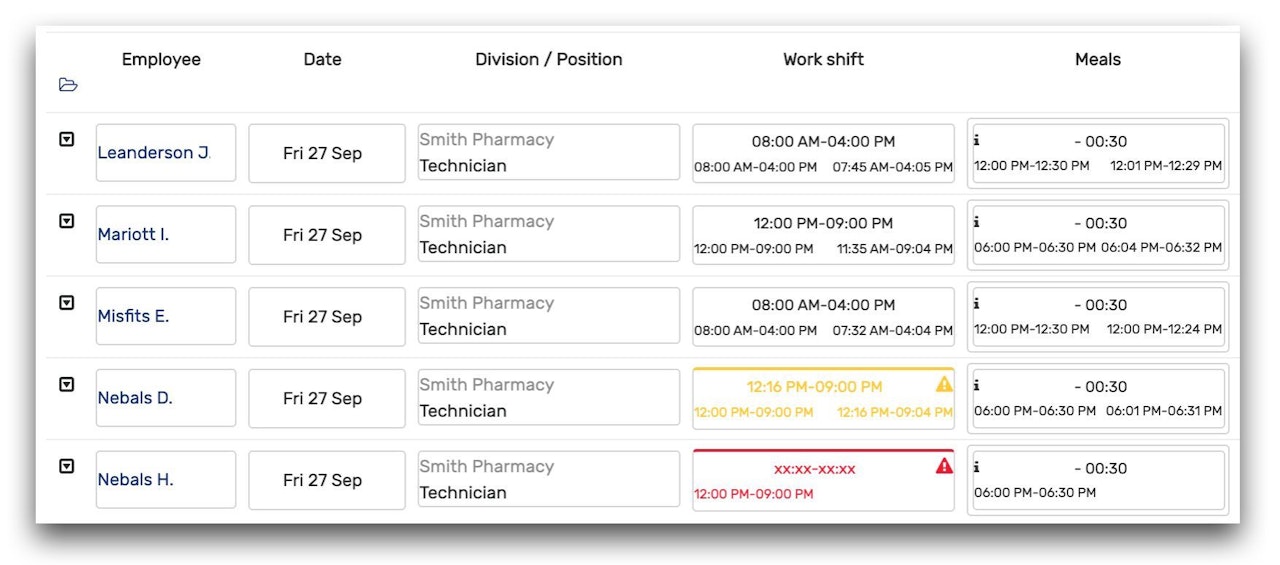Click red alert icon on Nebals H. shift

click(x=944, y=466)
